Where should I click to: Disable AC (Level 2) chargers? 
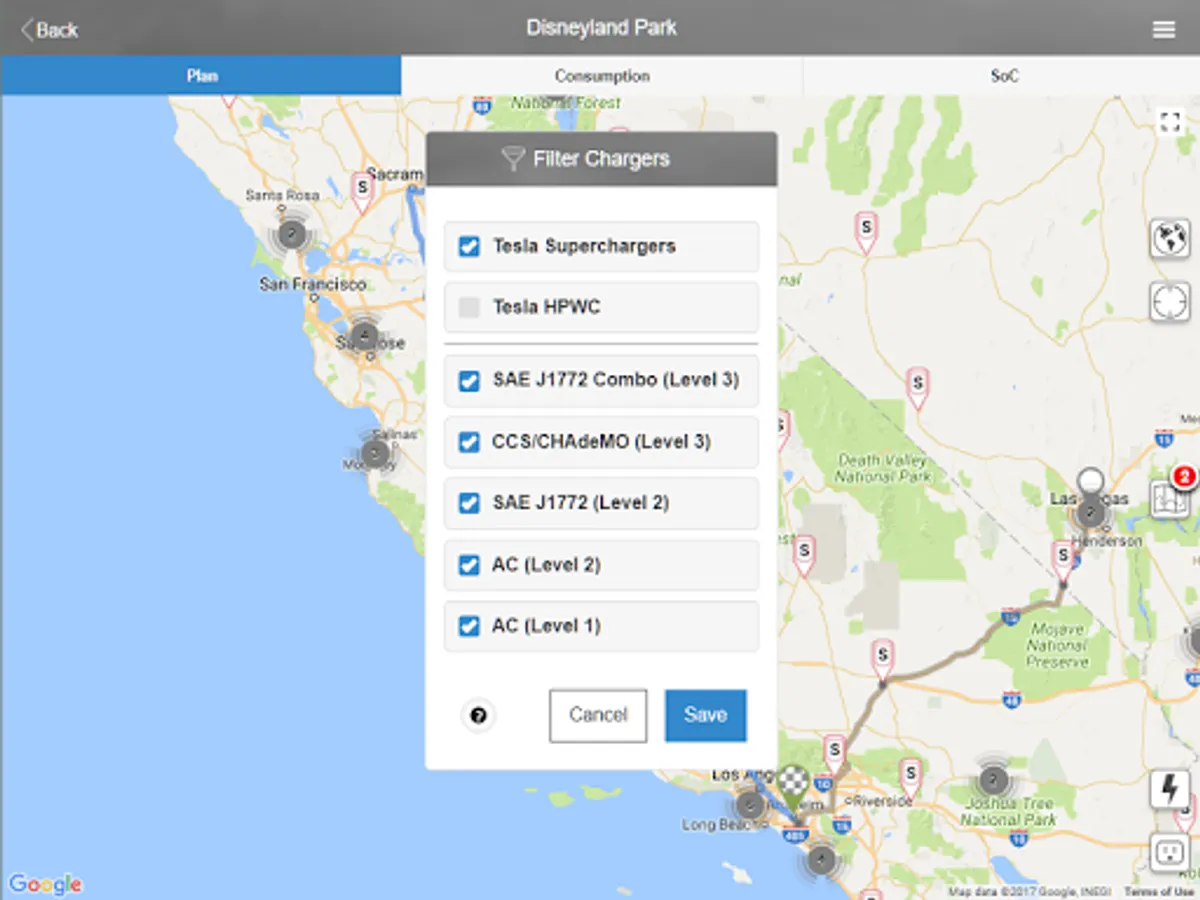pyautogui.click(x=469, y=565)
